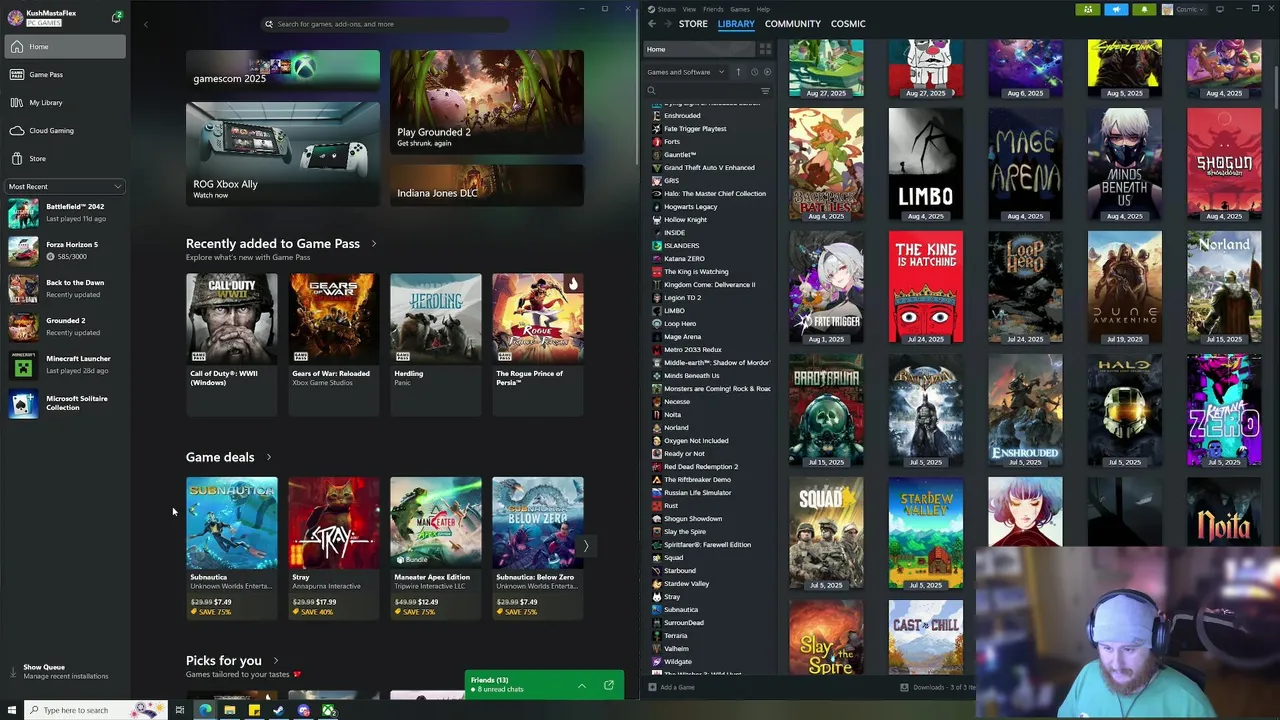The width and height of the screenshot is (1280, 720).
Task: Go back using Xbox app back arrow
Action: pyautogui.click(x=146, y=24)
